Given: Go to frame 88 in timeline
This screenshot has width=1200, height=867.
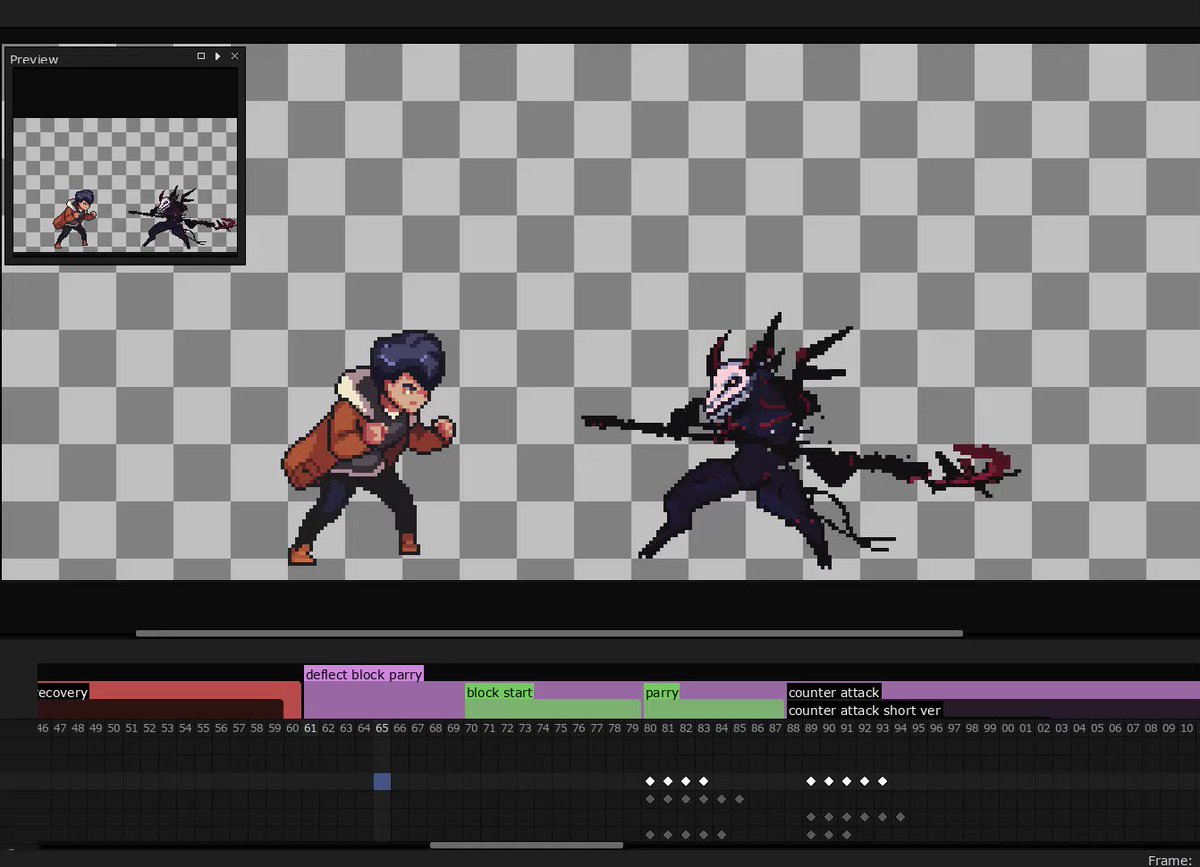Looking at the screenshot, I should (793, 728).
